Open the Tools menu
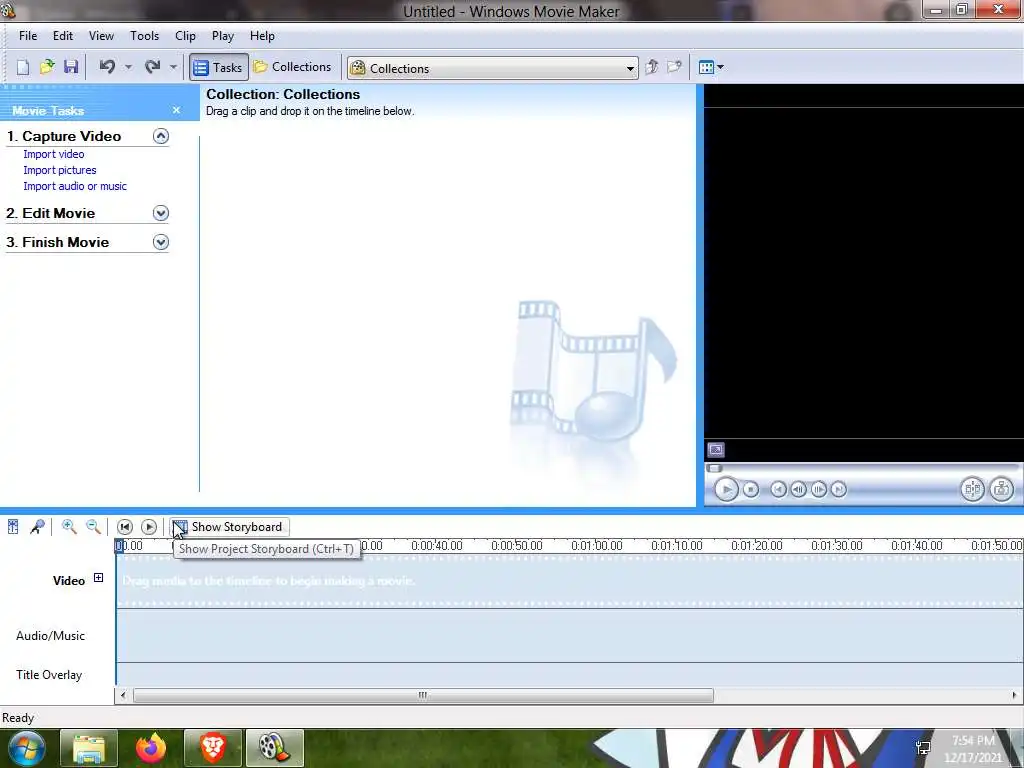This screenshot has height=768, width=1024. 144,36
